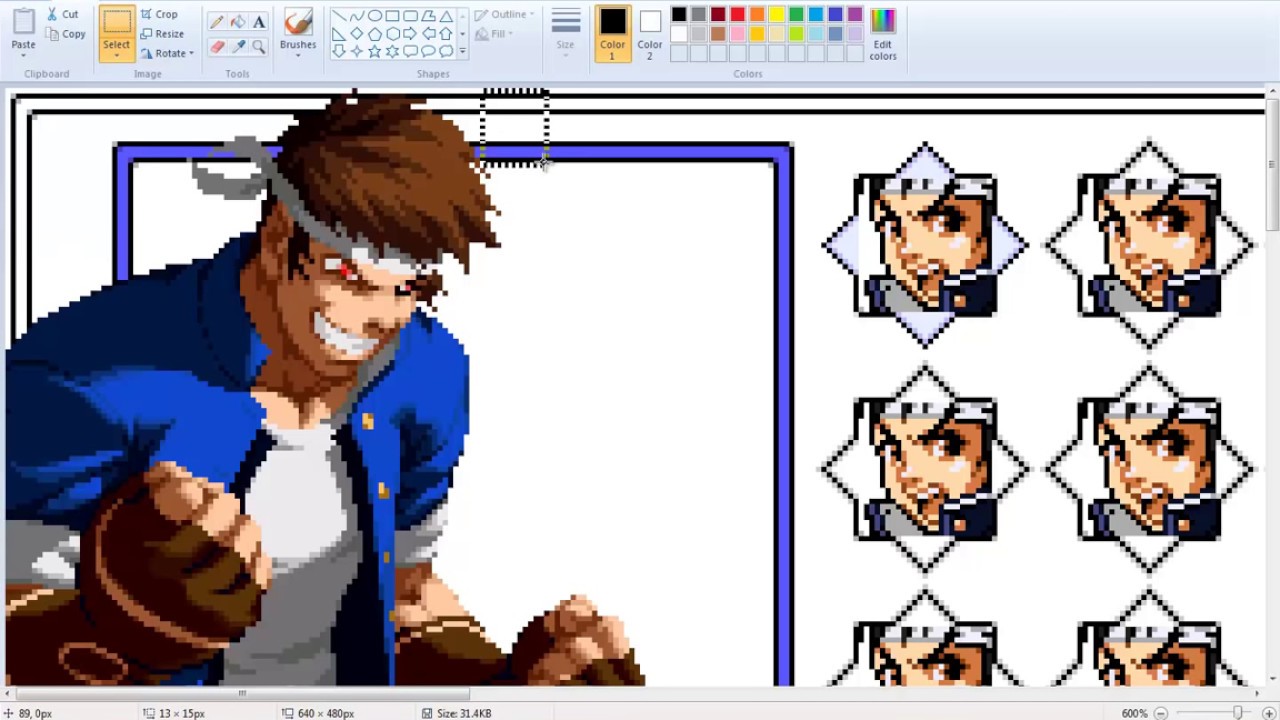1280x720 pixels.
Task: Choose the Six-point star shape
Action: click(393, 51)
